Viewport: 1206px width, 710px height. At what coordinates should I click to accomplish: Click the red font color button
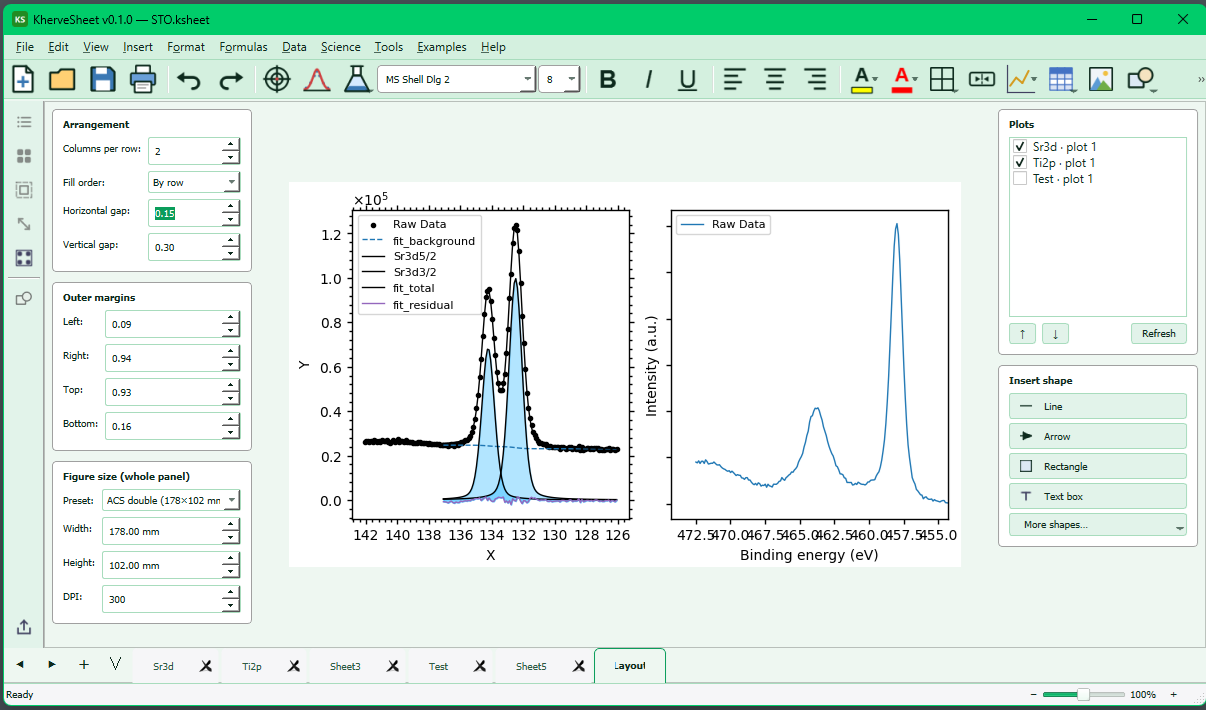point(902,80)
